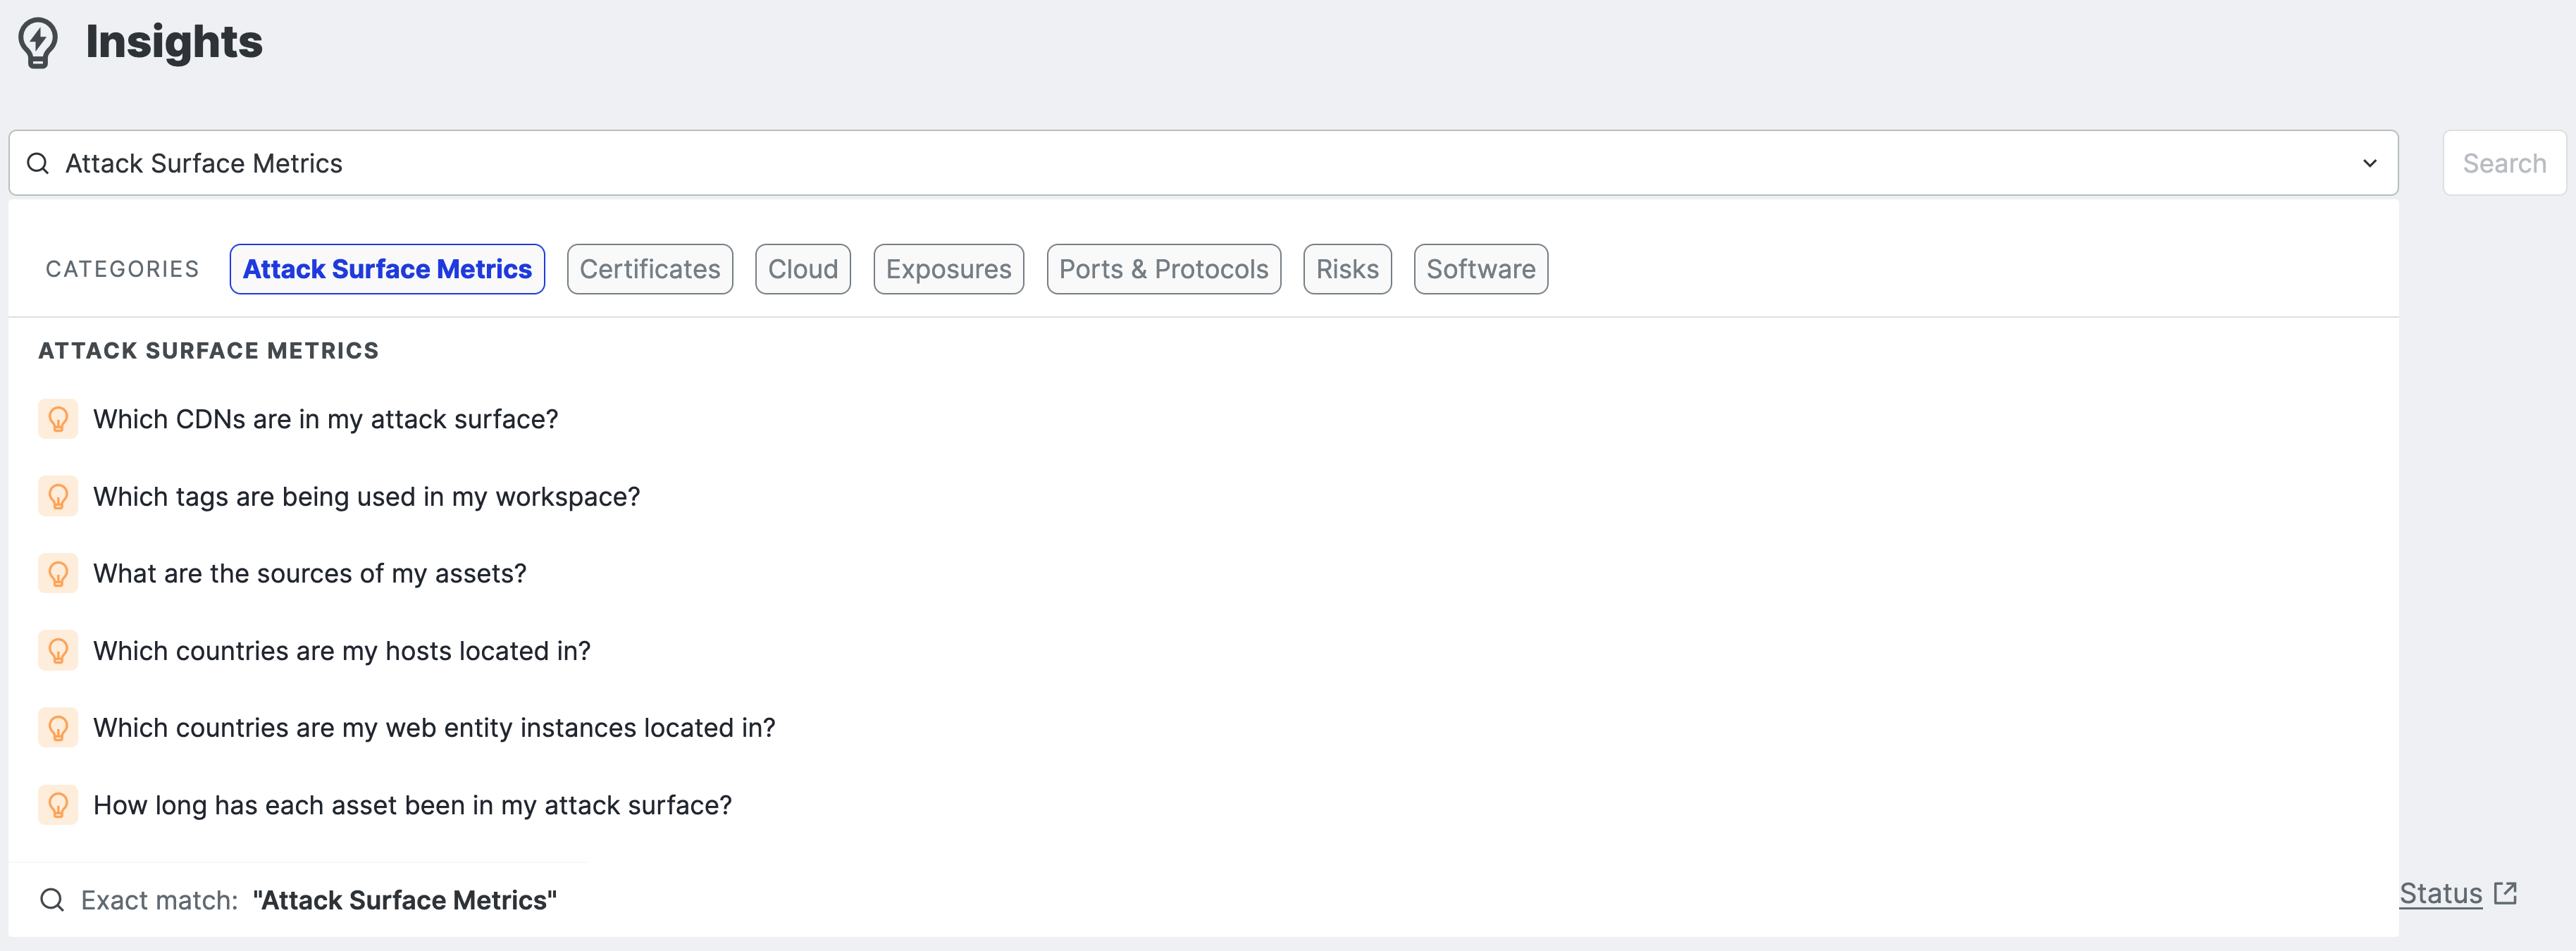Filter by Ports & Protocols category
This screenshot has width=2576, height=951.
coord(1163,269)
